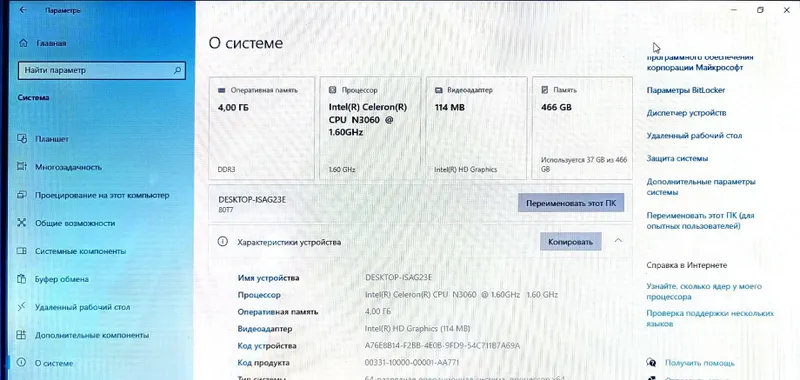
Task: Click the Буфер обмена clipboard icon
Action: click(21, 279)
